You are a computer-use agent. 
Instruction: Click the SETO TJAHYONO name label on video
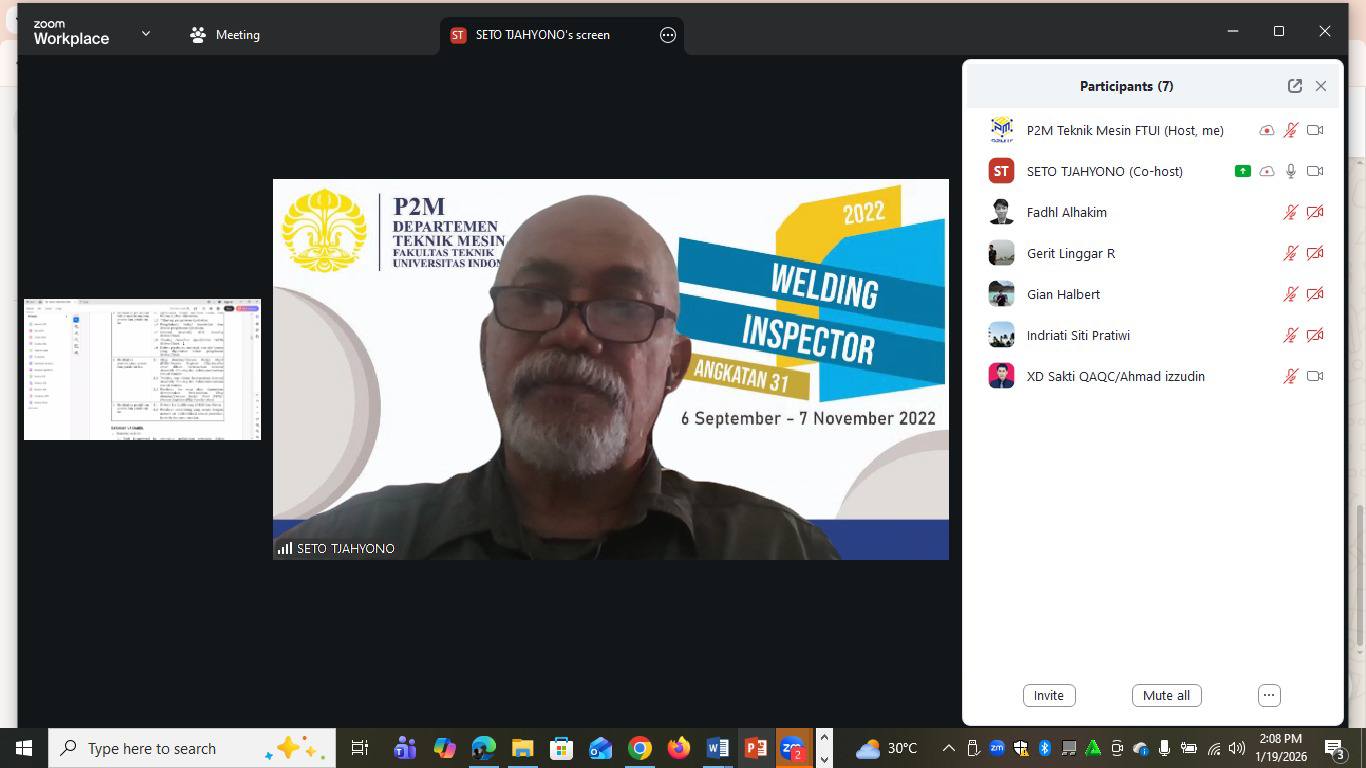pyautogui.click(x=345, y=548)
